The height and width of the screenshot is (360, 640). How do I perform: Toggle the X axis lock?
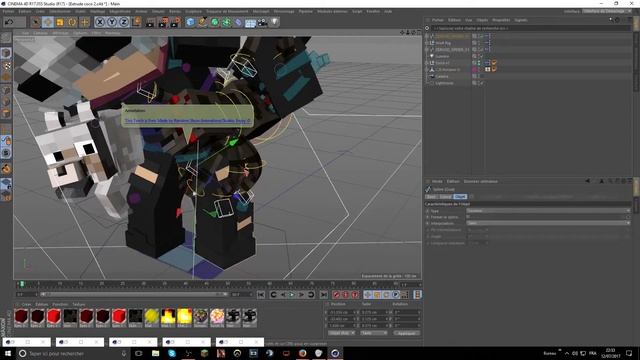click(100, 22)
